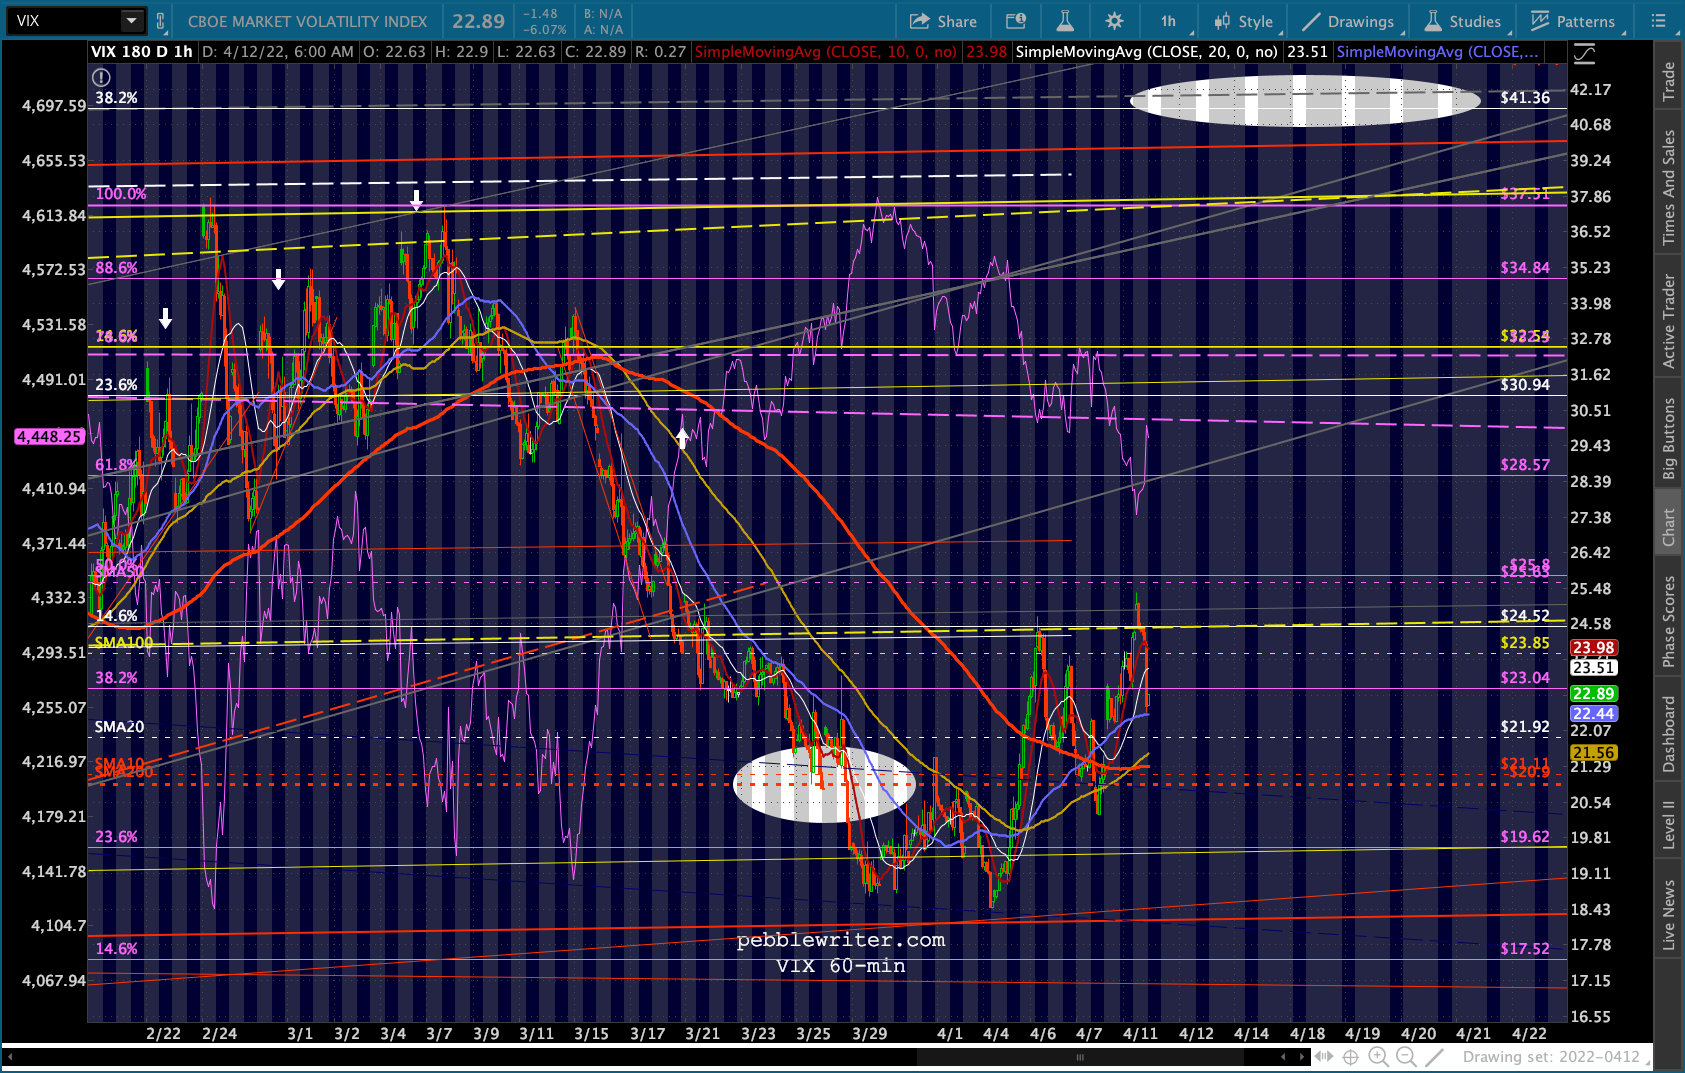Open the Live News side tab
The width and height of the screenshot is (1685, 1073).
(1668, 914)
